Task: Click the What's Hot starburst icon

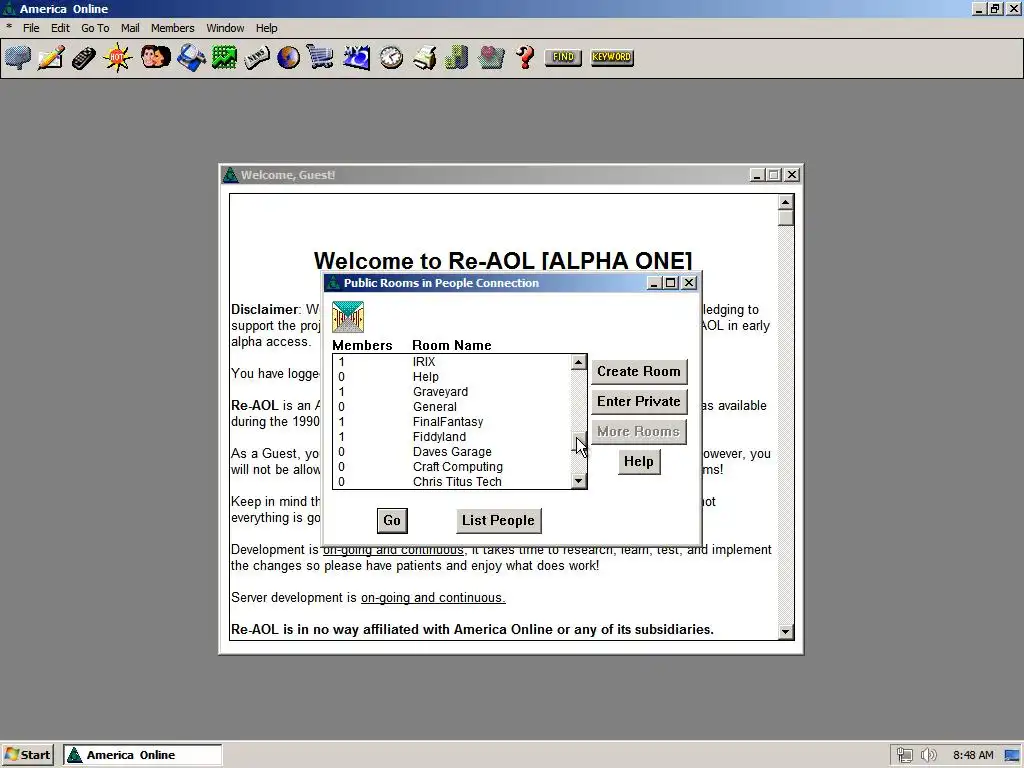Action: (118, 57)
